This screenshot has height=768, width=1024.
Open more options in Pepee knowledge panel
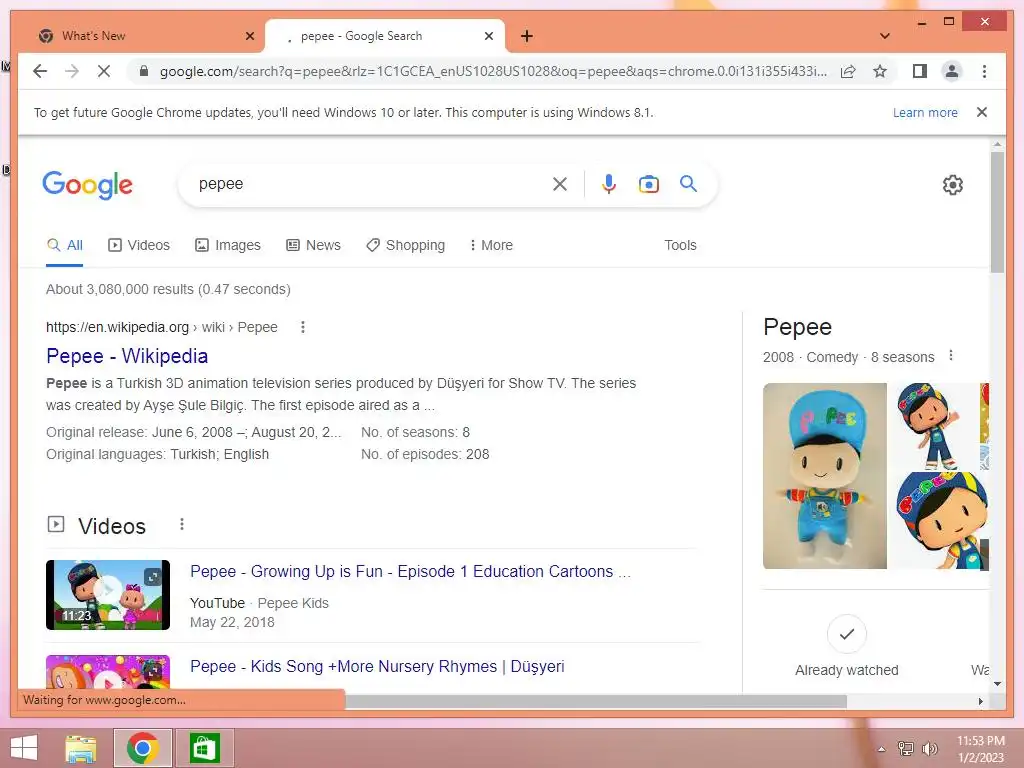[951, 356]
